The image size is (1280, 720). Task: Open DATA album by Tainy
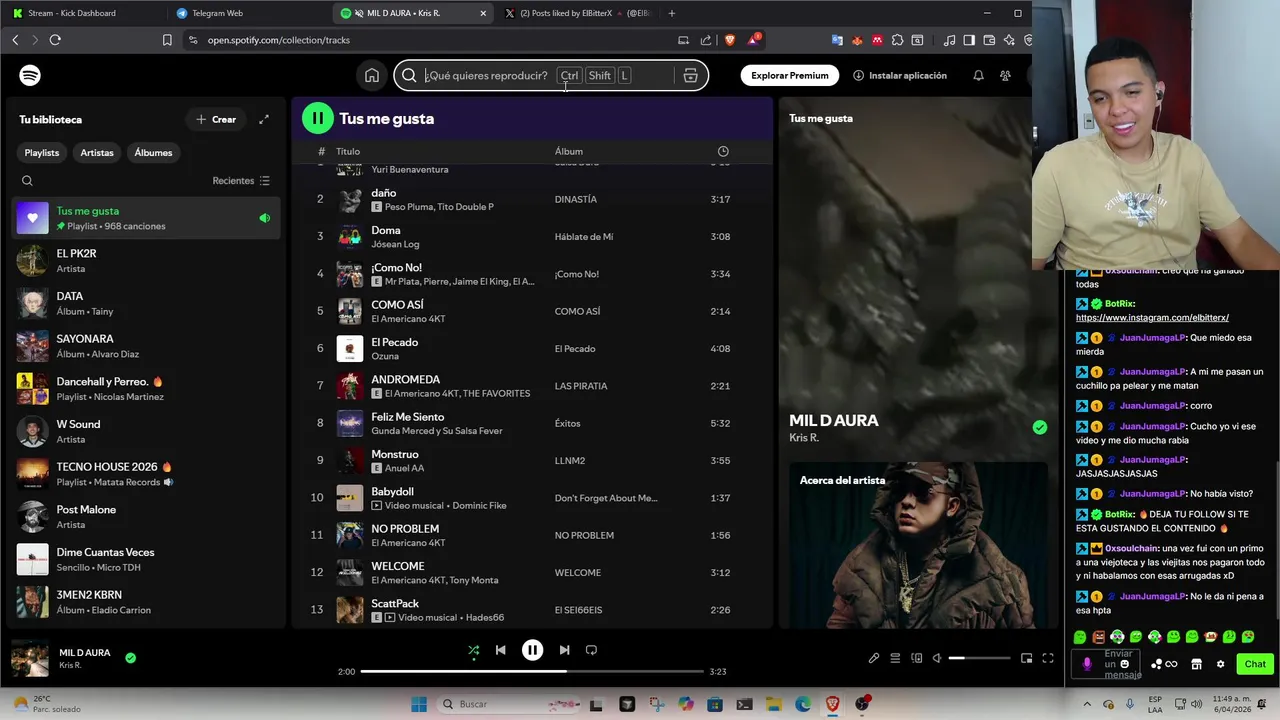146,303
